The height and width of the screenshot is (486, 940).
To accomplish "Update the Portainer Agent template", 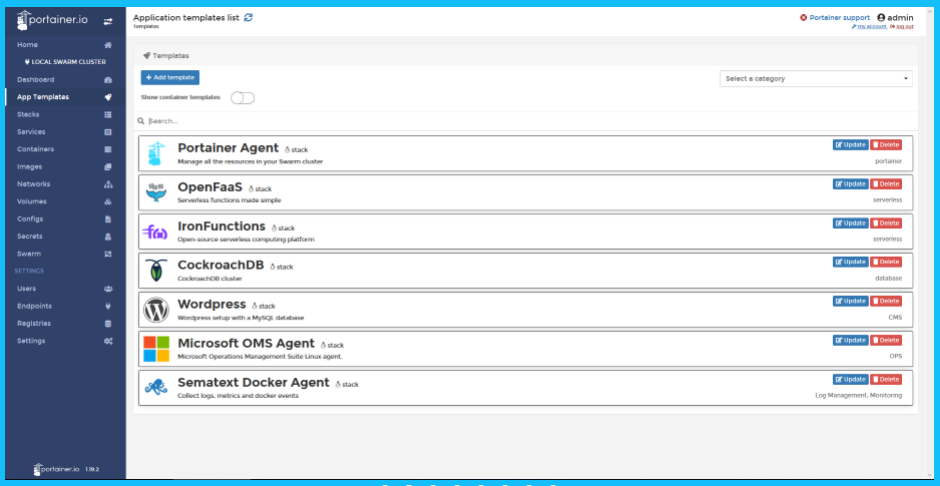I will click(850, 144).
